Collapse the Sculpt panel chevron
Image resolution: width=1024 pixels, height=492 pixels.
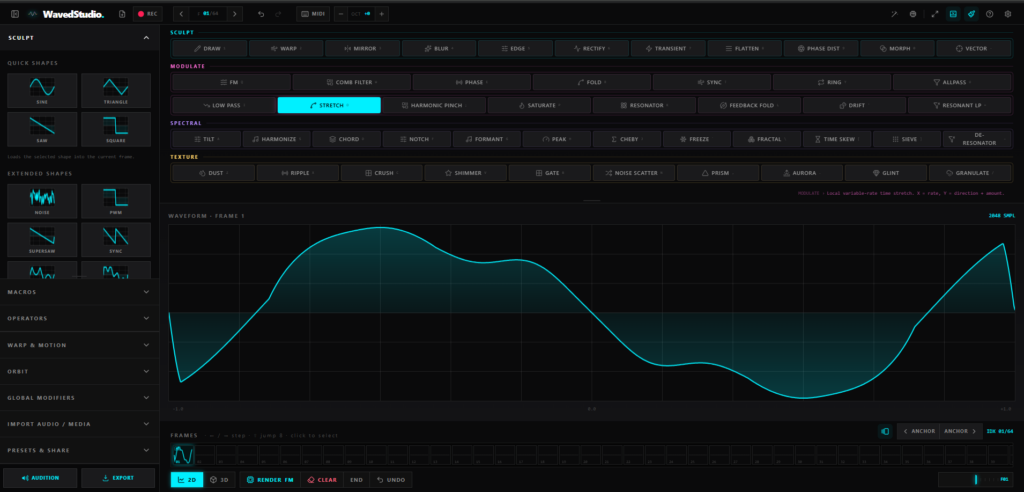pyautogui.click(x=146, y=38)
